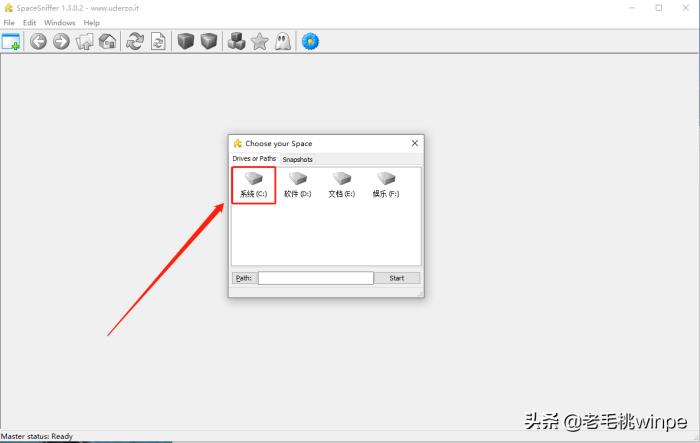
Task: Click the star tagging icon in toolbar
Action: click(259, 41)
